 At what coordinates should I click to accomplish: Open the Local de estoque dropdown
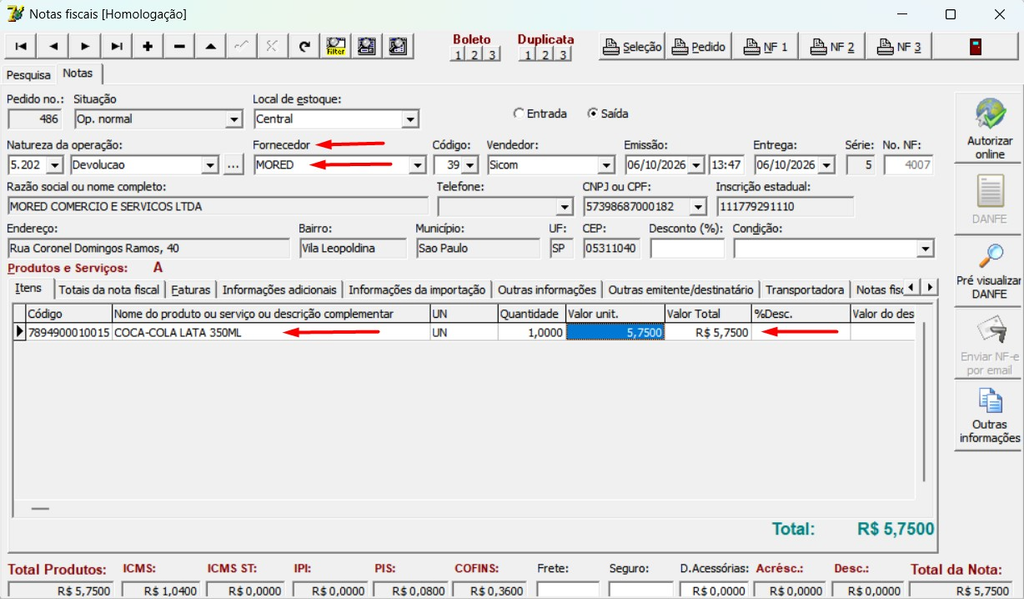click(410, 120)
